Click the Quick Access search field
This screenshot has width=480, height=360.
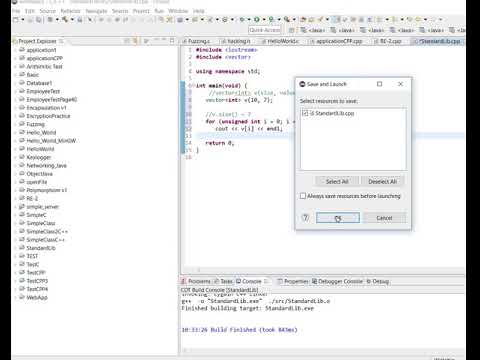pyautogui.click(x=265, y=30)
